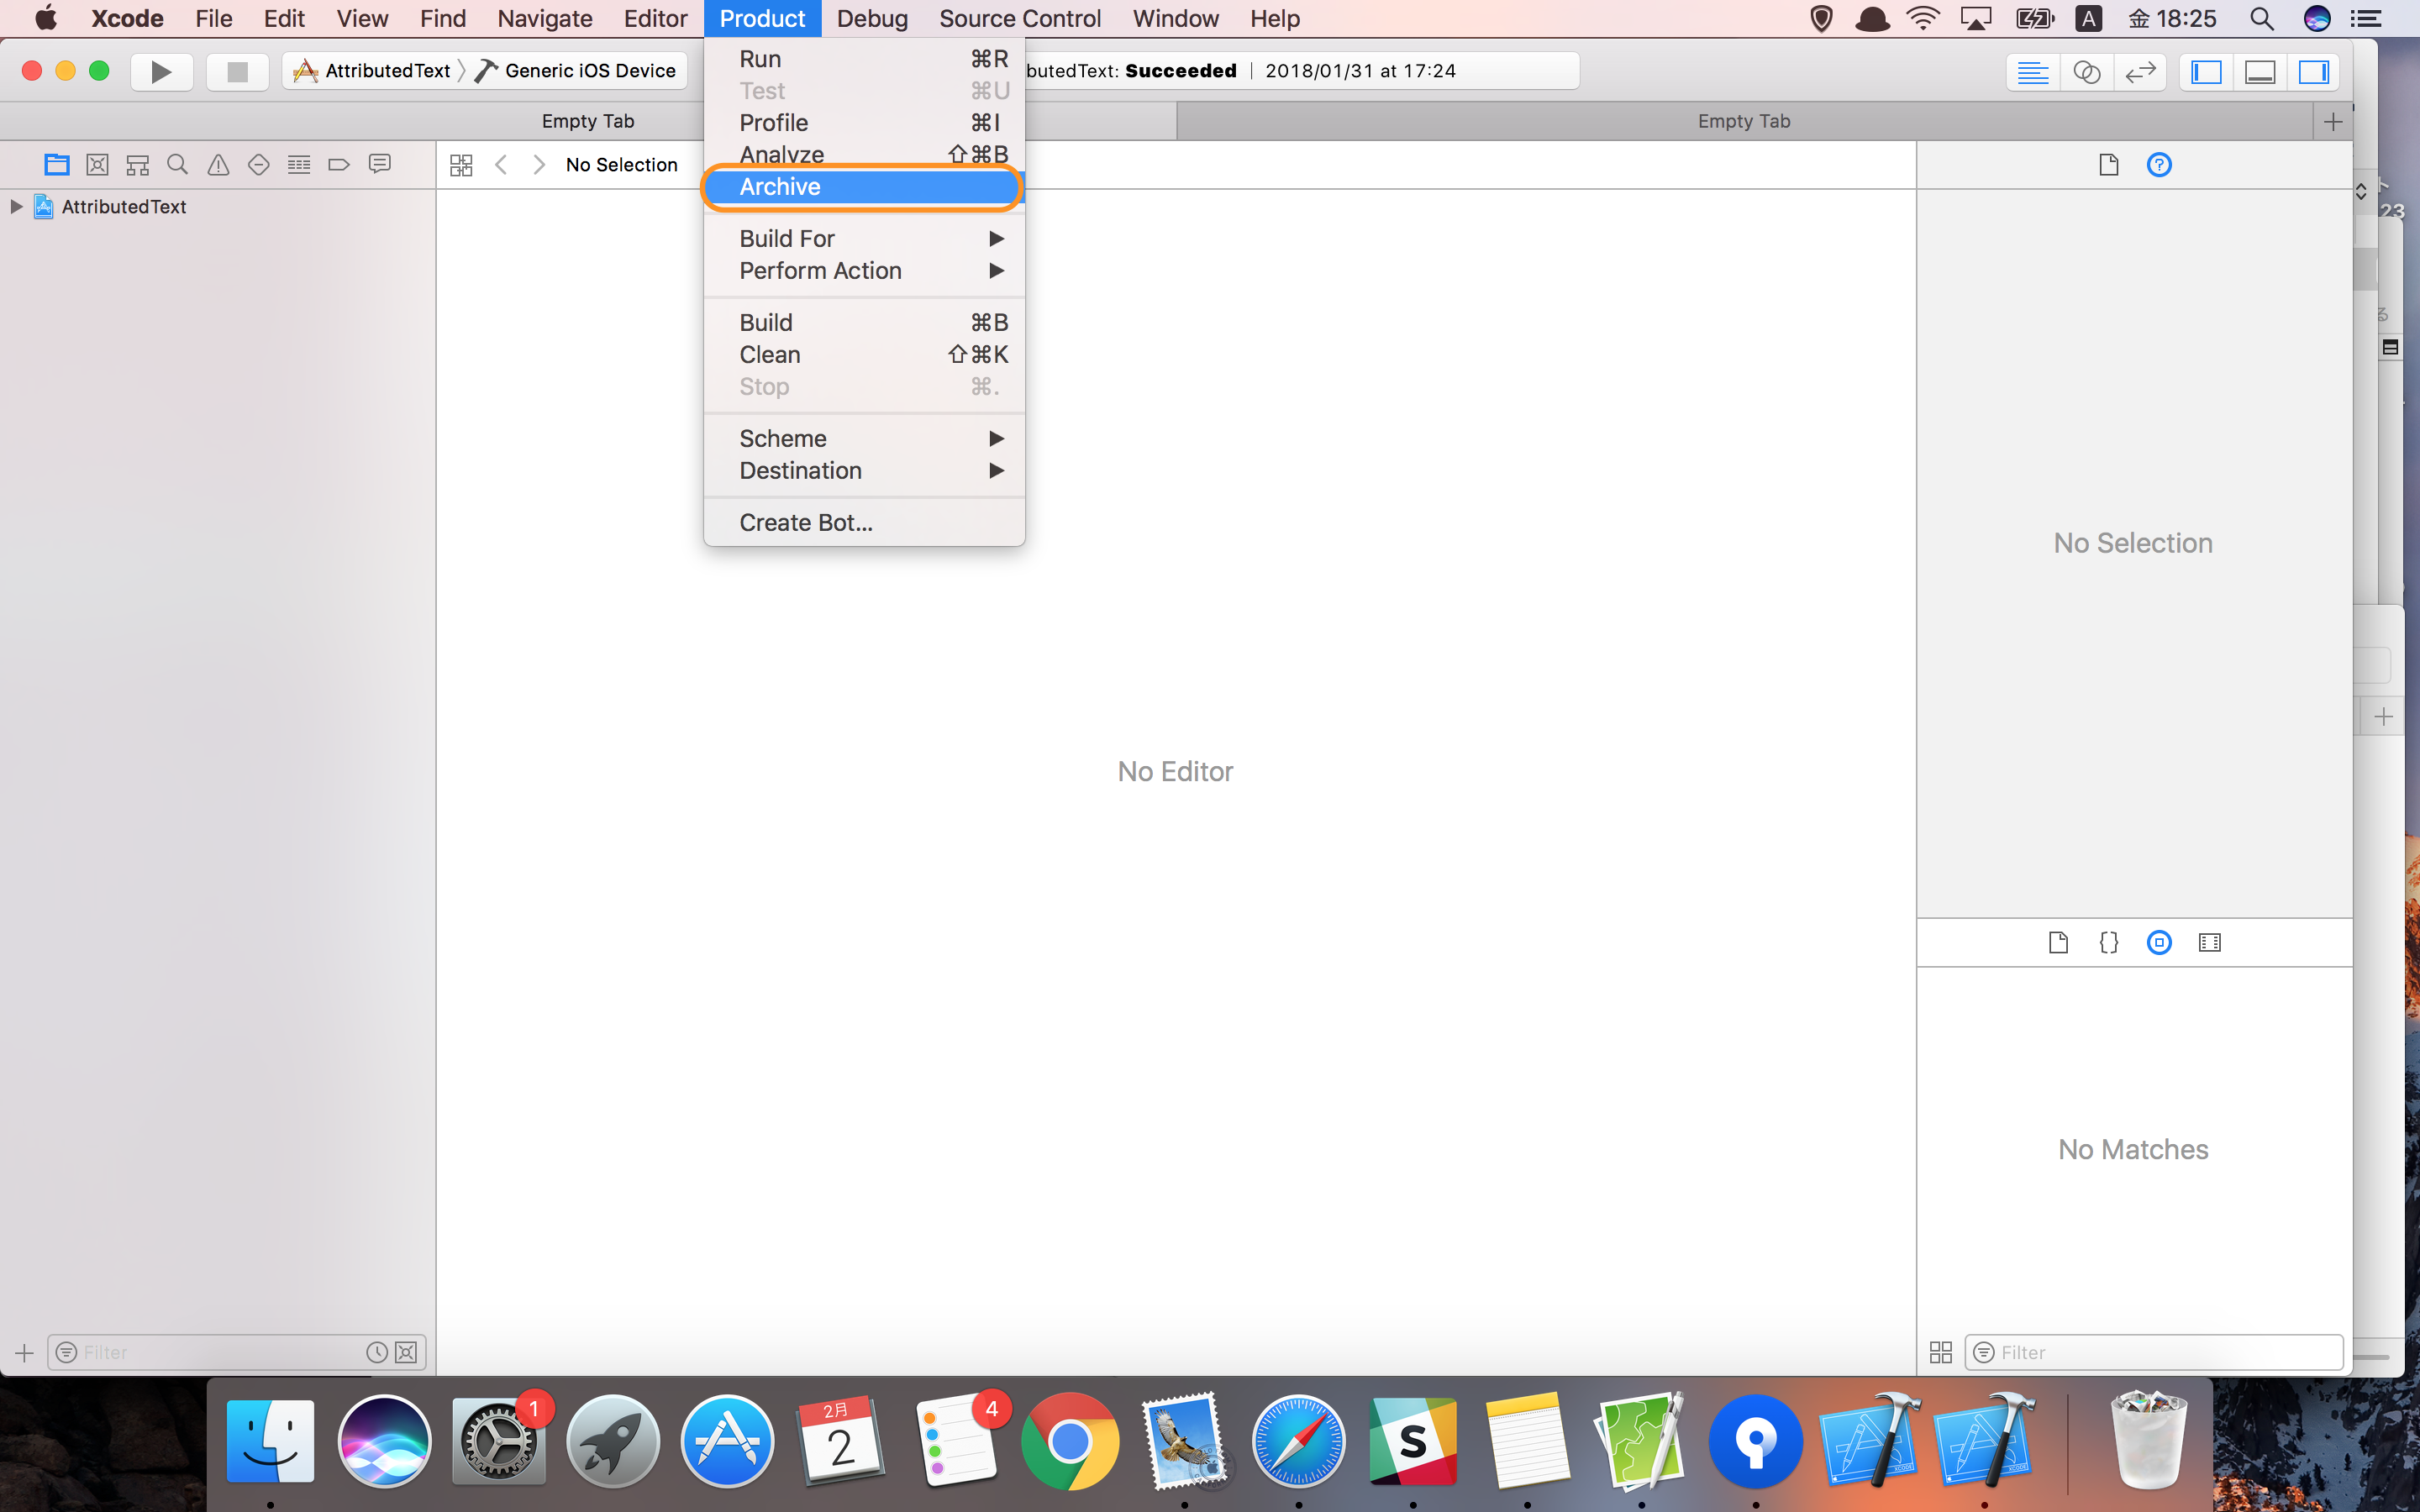
Task: Click the AttributedText project tree item
Action: pos(120,206)
